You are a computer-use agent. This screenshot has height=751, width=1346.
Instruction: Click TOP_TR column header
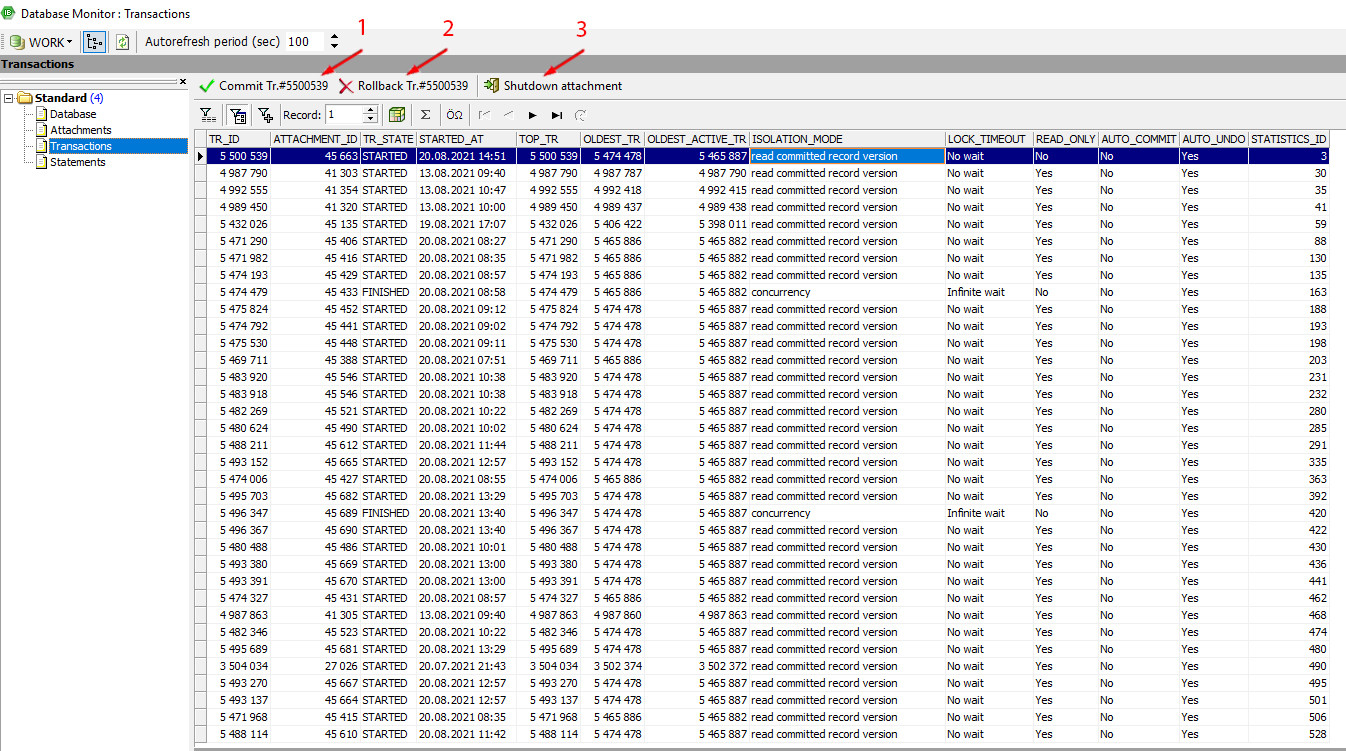click(x=548, y=139)
